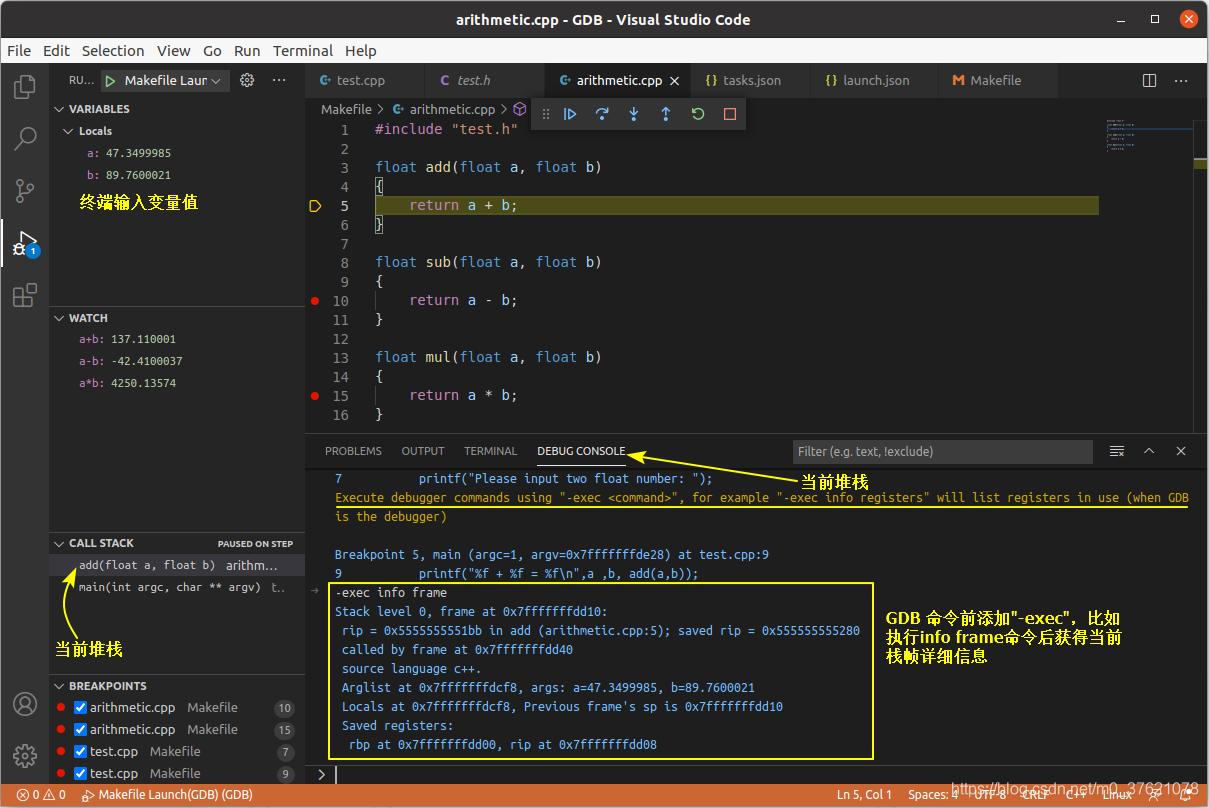The width and height of the screenshot is (1209, 808).
Task: Open the Makefile breadcrumb dropdown
Action: click(346, 109)
